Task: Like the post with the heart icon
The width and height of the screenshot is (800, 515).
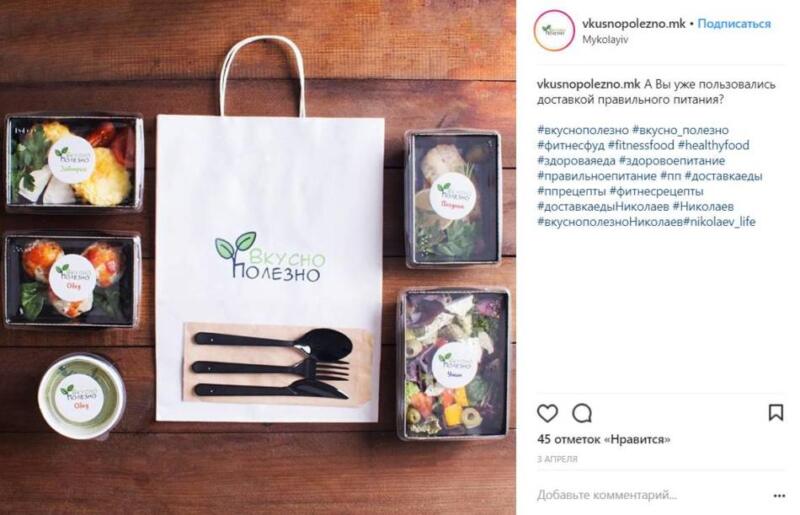Action: pyautogui.click(x=547, y=413)
